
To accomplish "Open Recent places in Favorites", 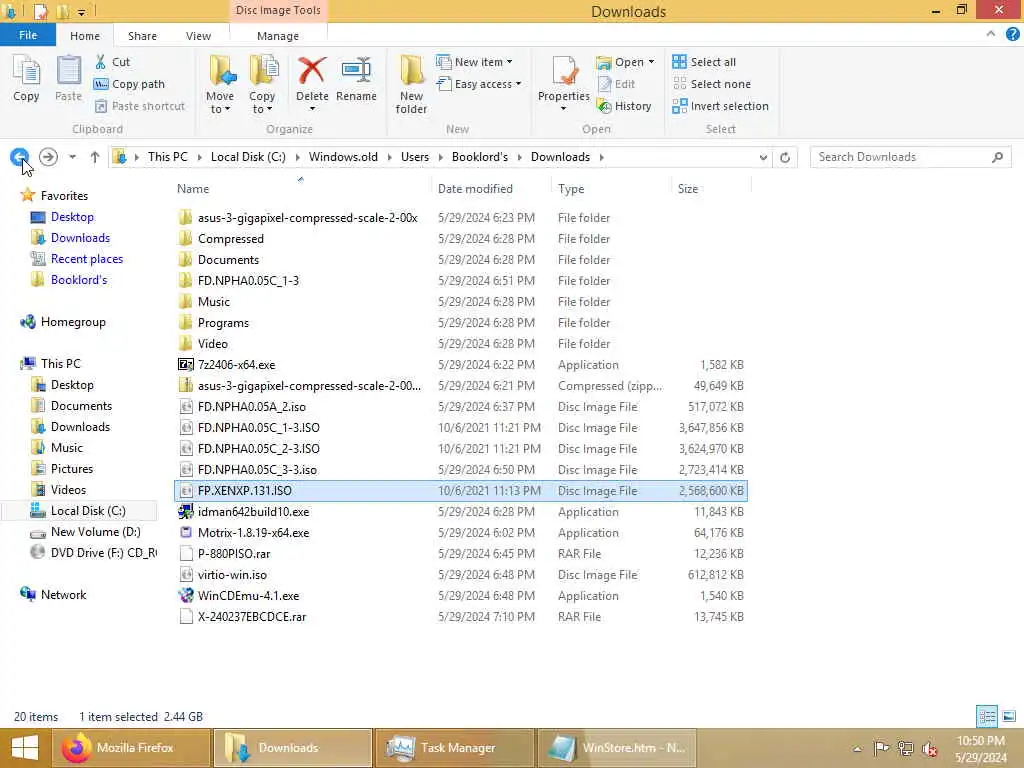I will tap(87, 259).
